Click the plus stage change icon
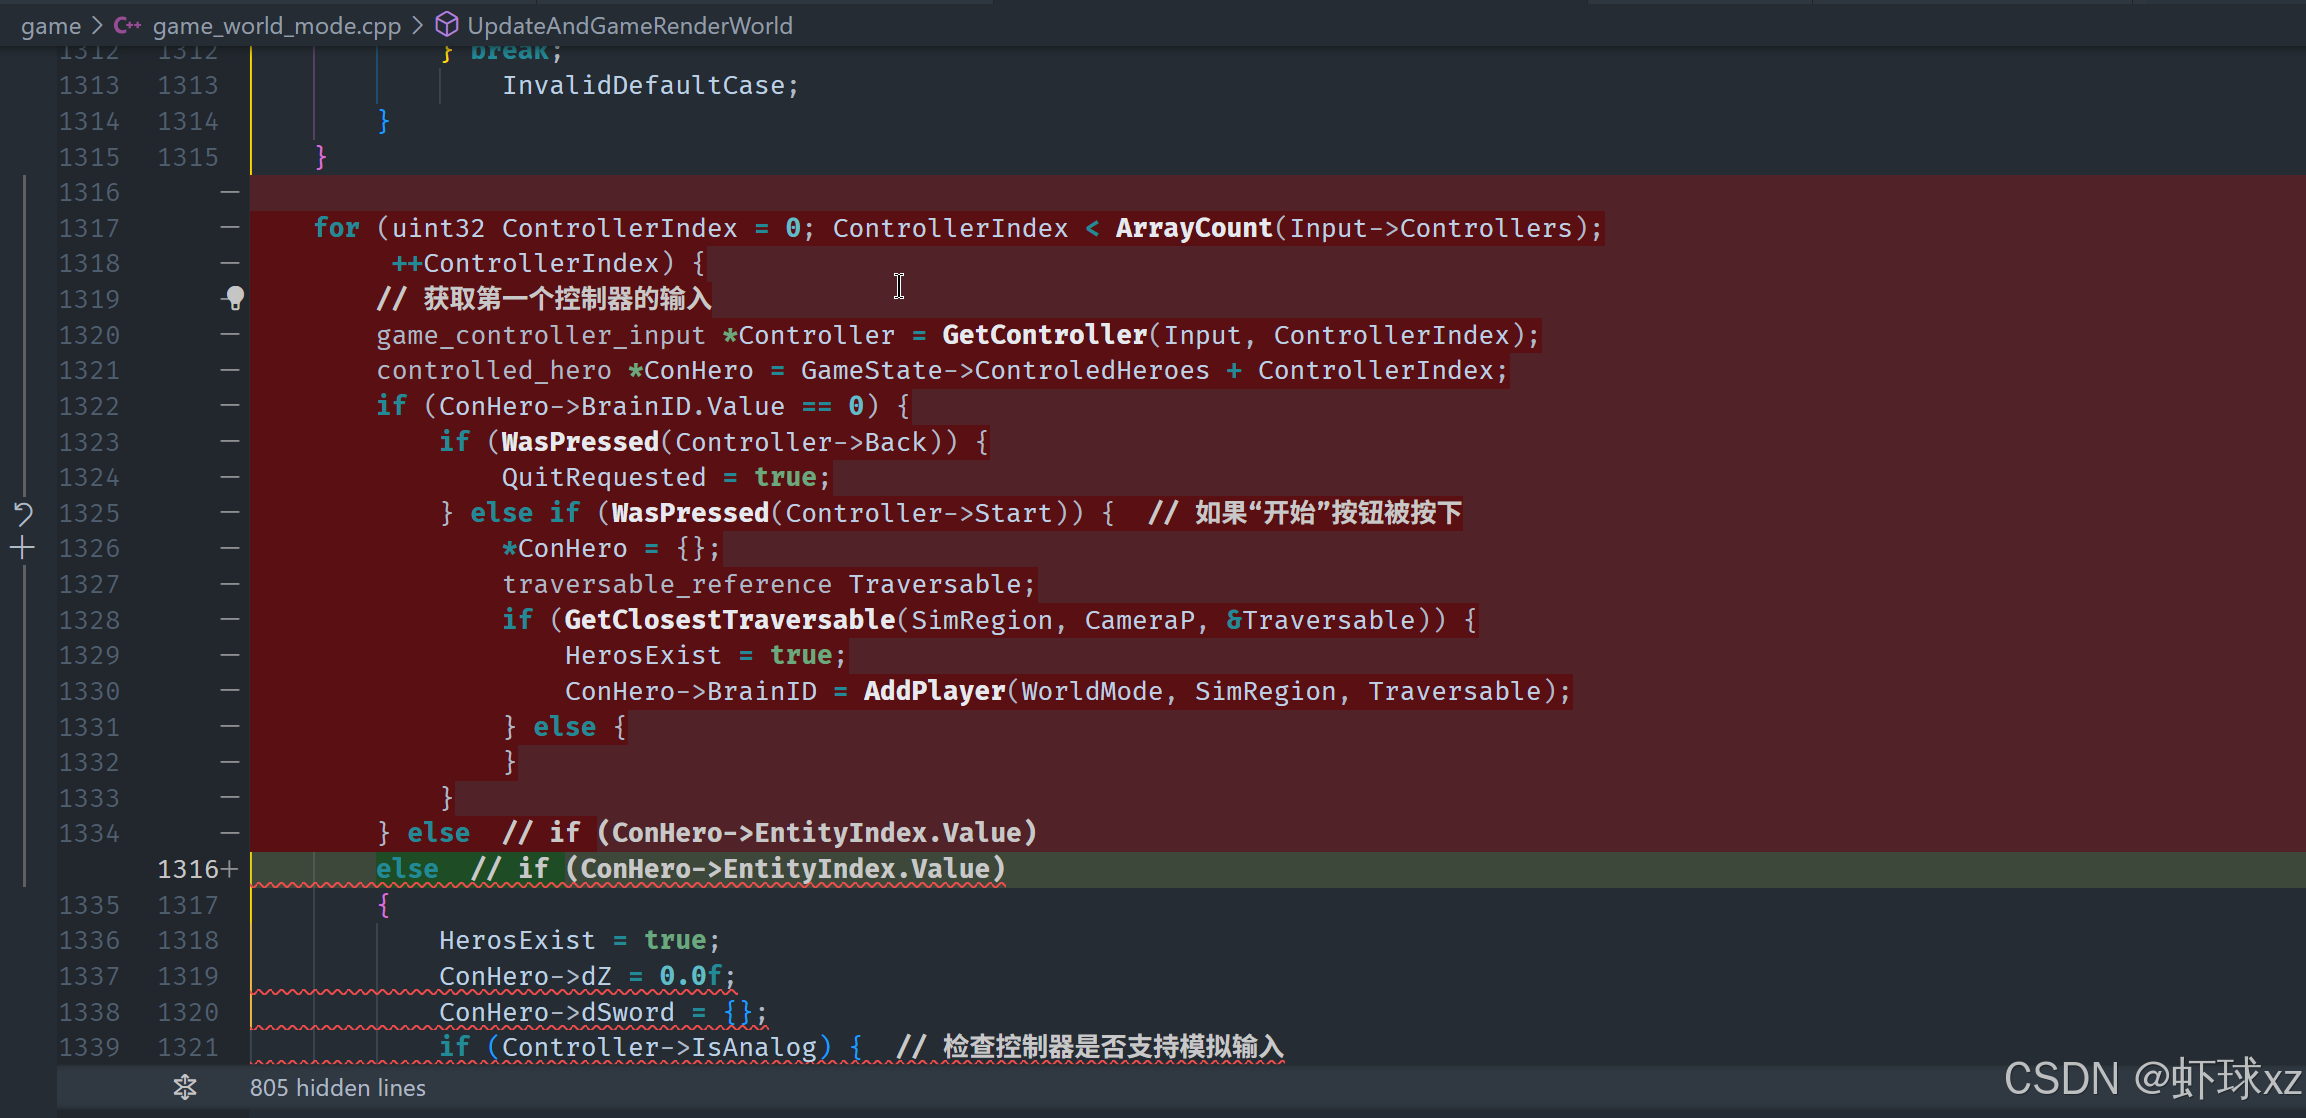Image resolution: width=2306 pixels, height=1118 pixels. tap(22, 548)
